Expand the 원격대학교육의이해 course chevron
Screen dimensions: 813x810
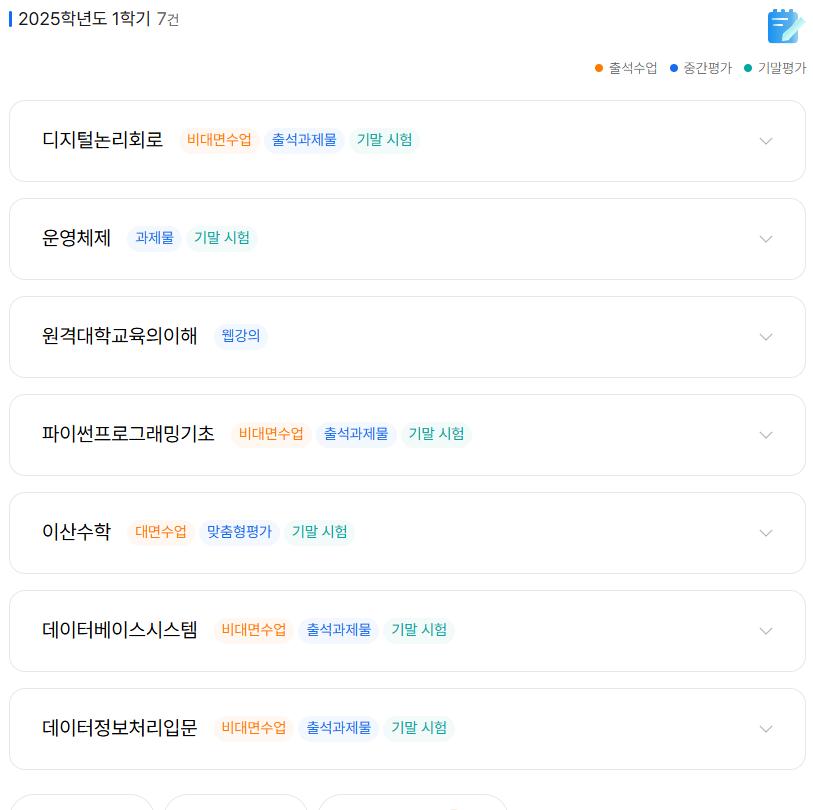pyautogui.click(x=766, y=337)
